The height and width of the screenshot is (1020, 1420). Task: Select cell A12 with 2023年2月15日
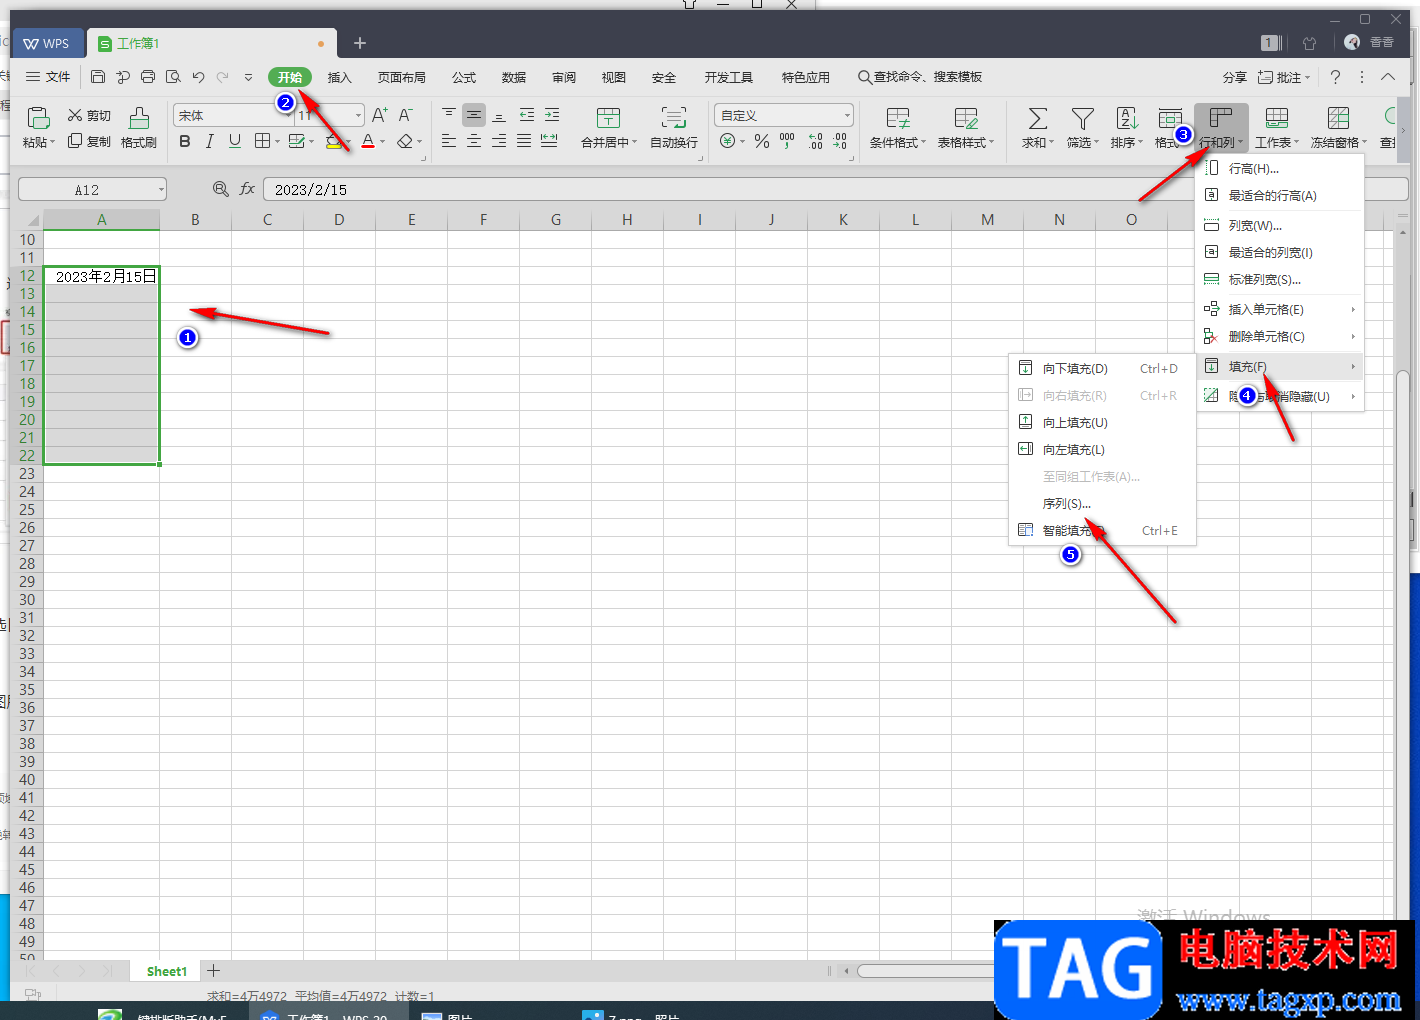(x=101, y=276)
